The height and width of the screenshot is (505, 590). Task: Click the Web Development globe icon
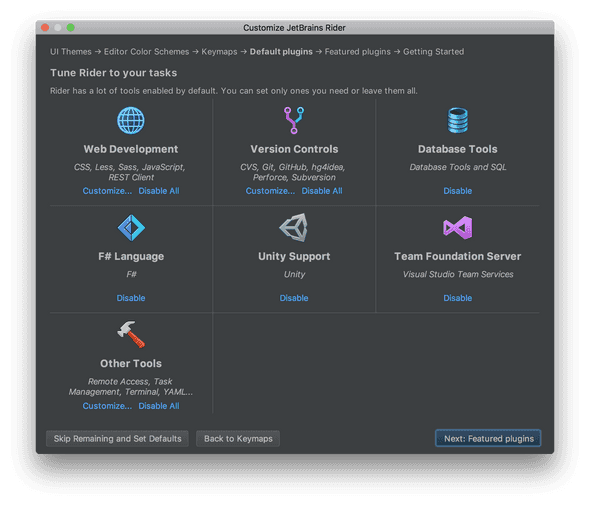131,120
